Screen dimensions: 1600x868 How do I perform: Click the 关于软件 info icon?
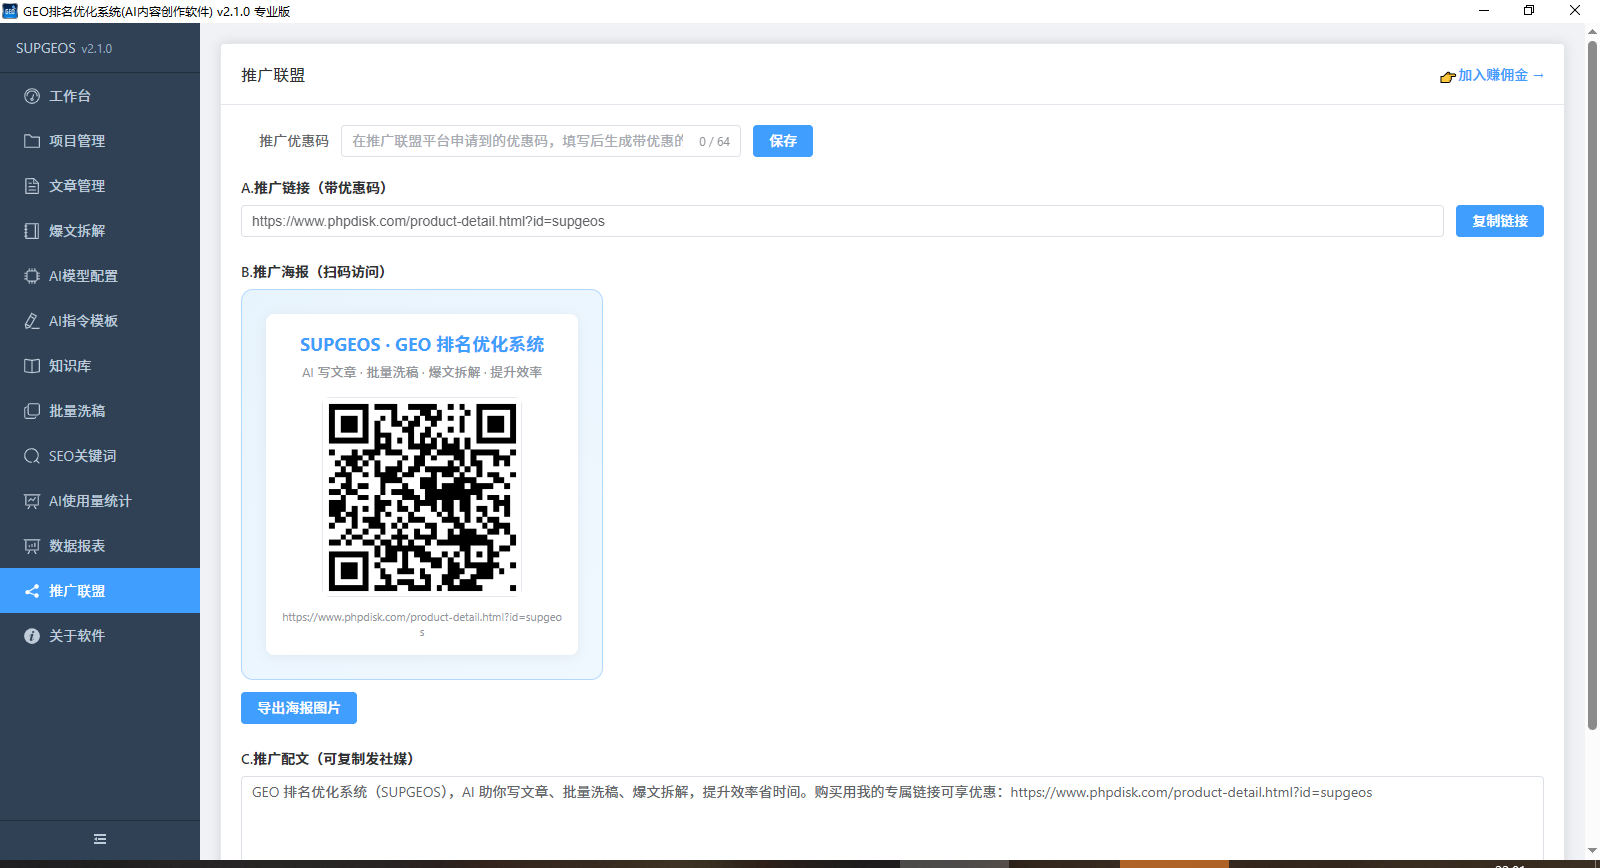coord(32,636)
